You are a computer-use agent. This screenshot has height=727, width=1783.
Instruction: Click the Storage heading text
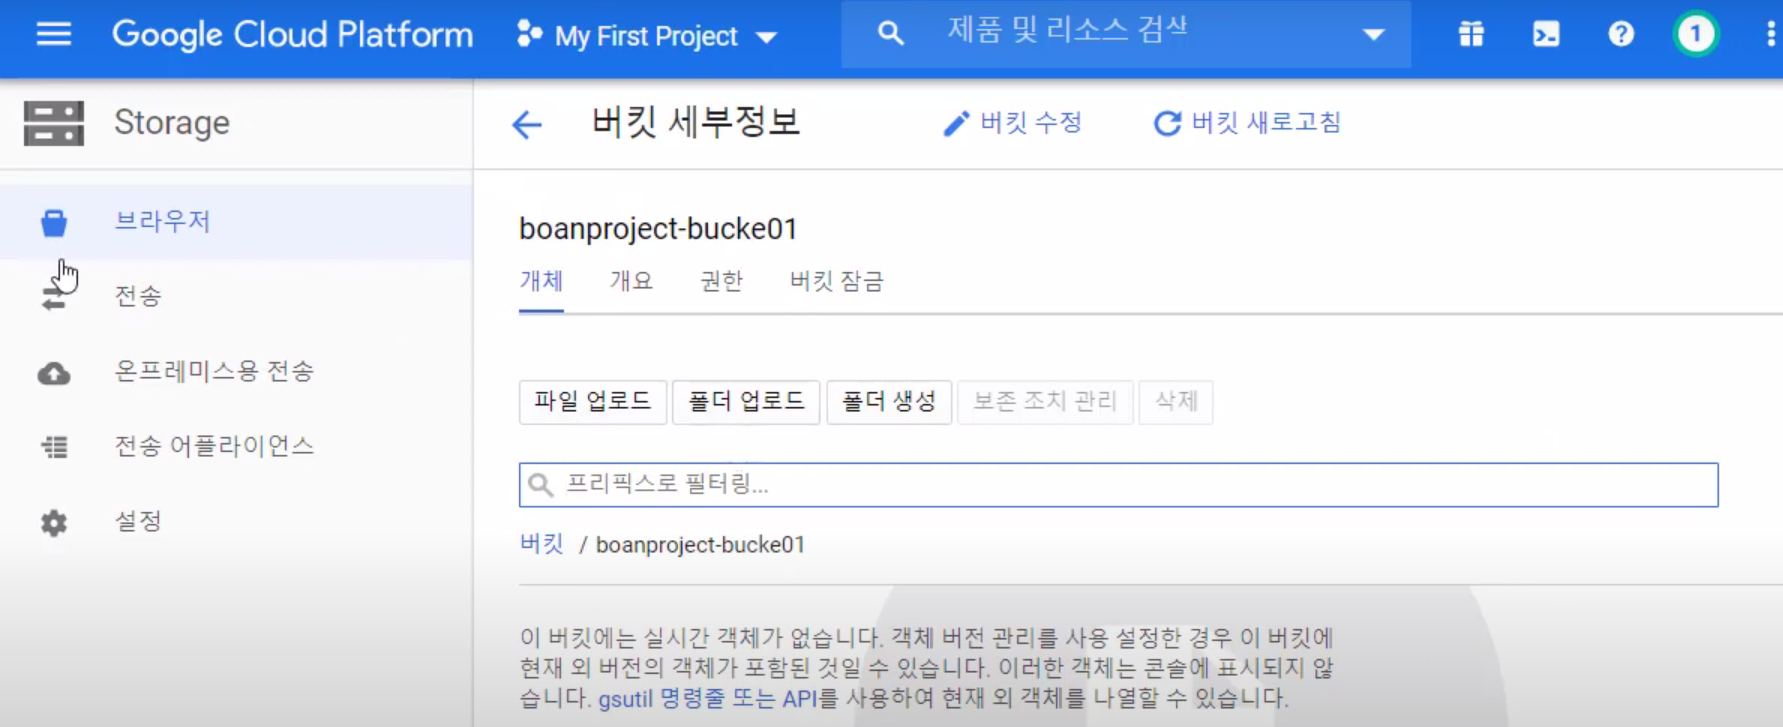(x=172, y=122)
